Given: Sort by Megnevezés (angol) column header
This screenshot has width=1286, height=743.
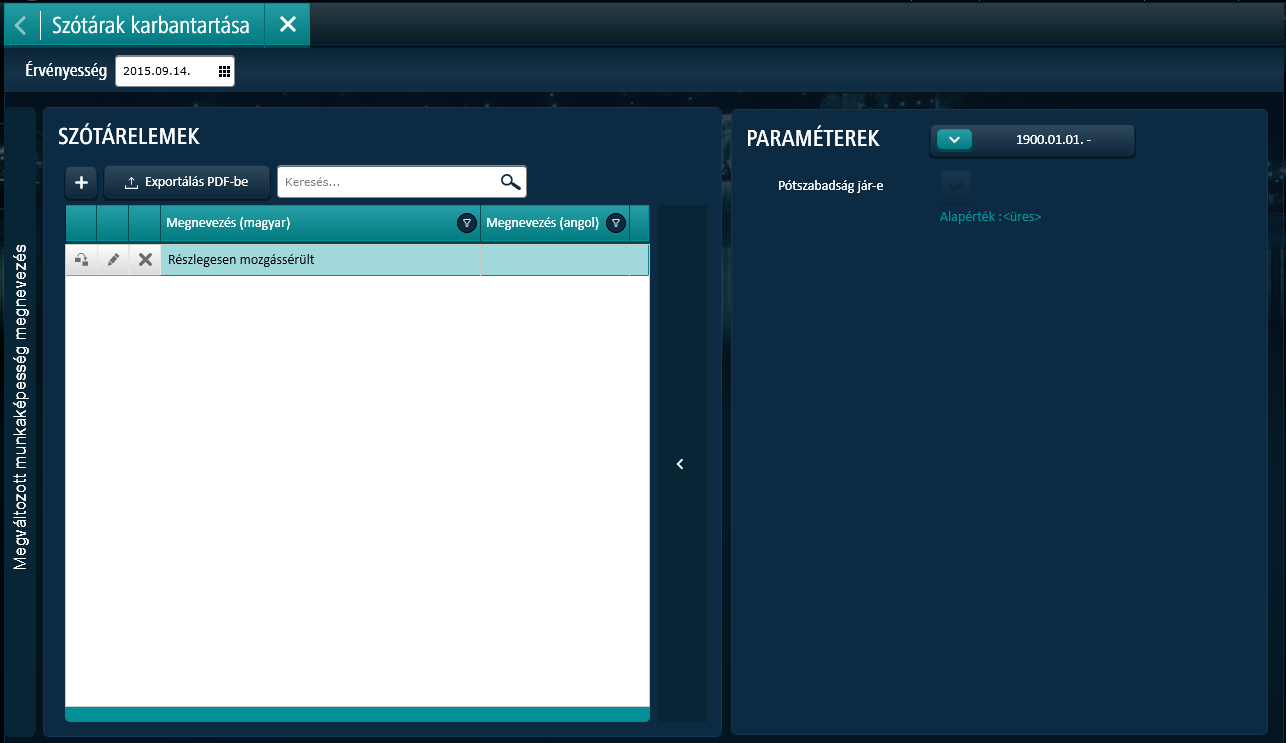Looking at the screenshot, I should [x=541, y=223].
